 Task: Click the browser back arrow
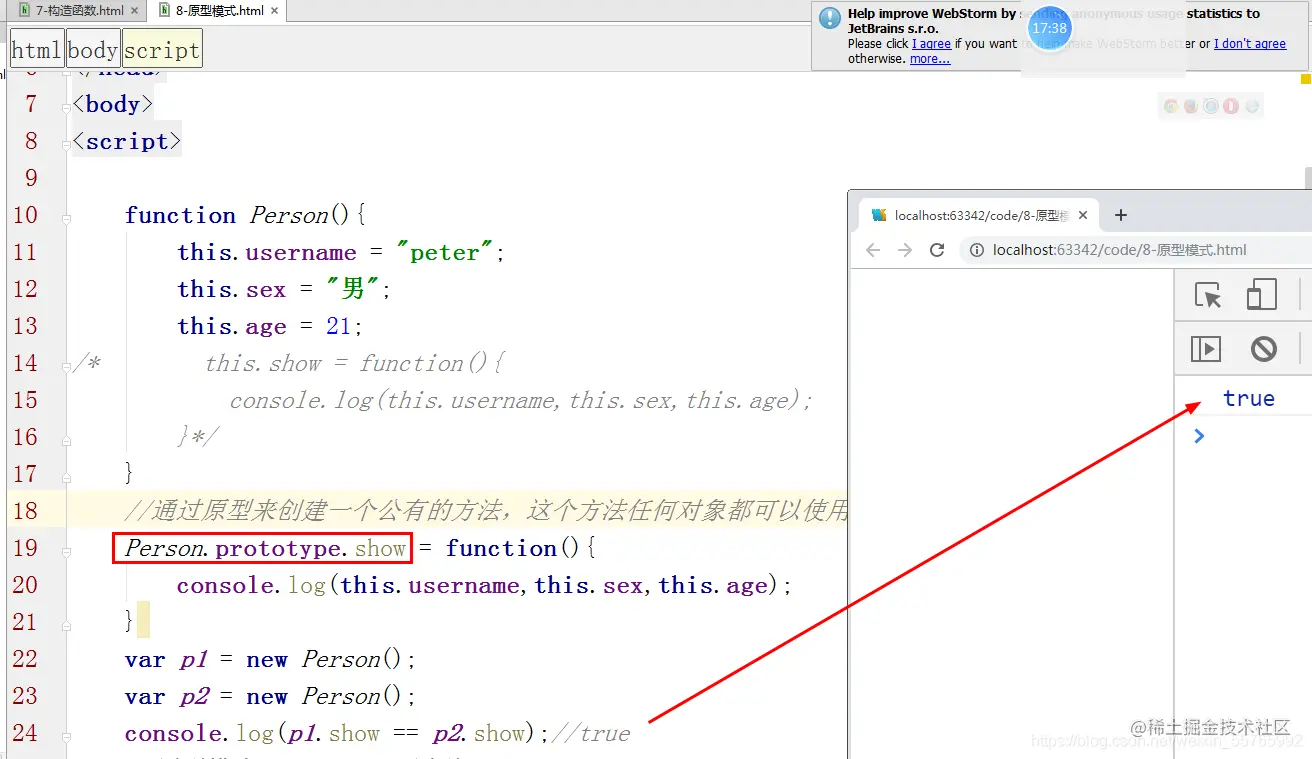click(x=873, y=250)
